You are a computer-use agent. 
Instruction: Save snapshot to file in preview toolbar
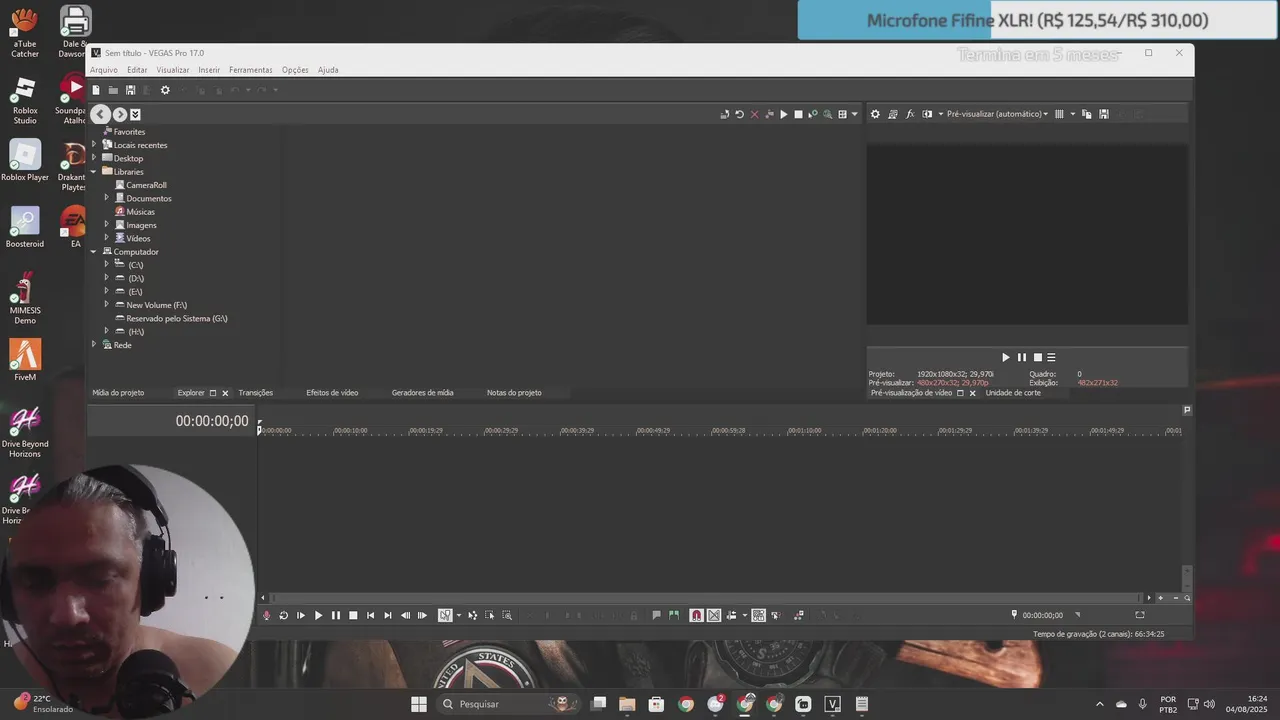1103,114
